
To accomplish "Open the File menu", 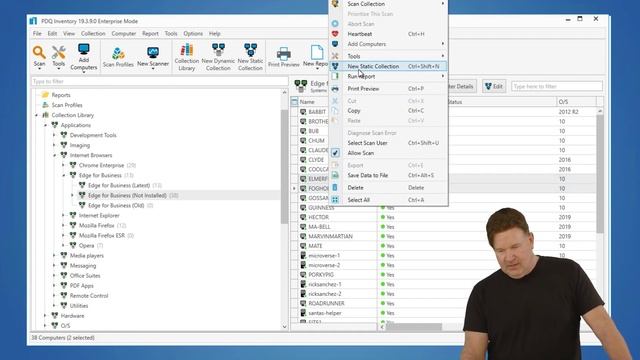I will [37, 33].
